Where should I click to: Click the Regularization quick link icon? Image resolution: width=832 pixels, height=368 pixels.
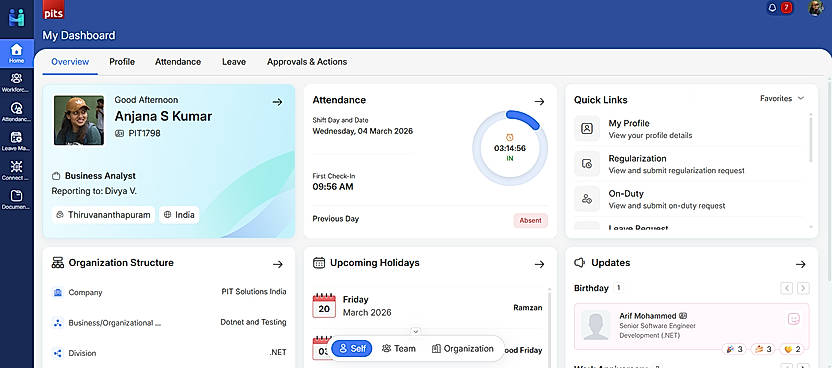(587, 164)
